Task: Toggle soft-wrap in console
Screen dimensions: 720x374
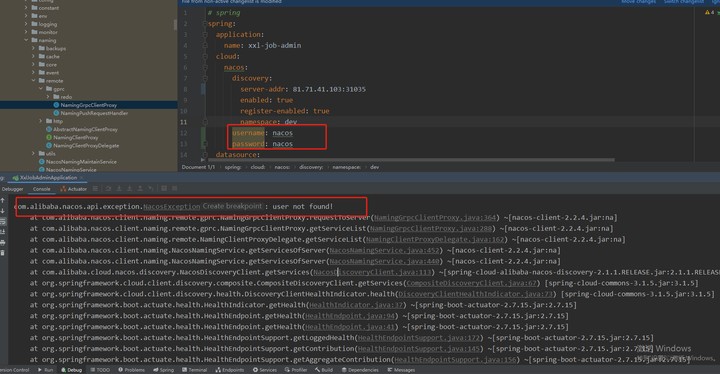Action: pos(3,221)
